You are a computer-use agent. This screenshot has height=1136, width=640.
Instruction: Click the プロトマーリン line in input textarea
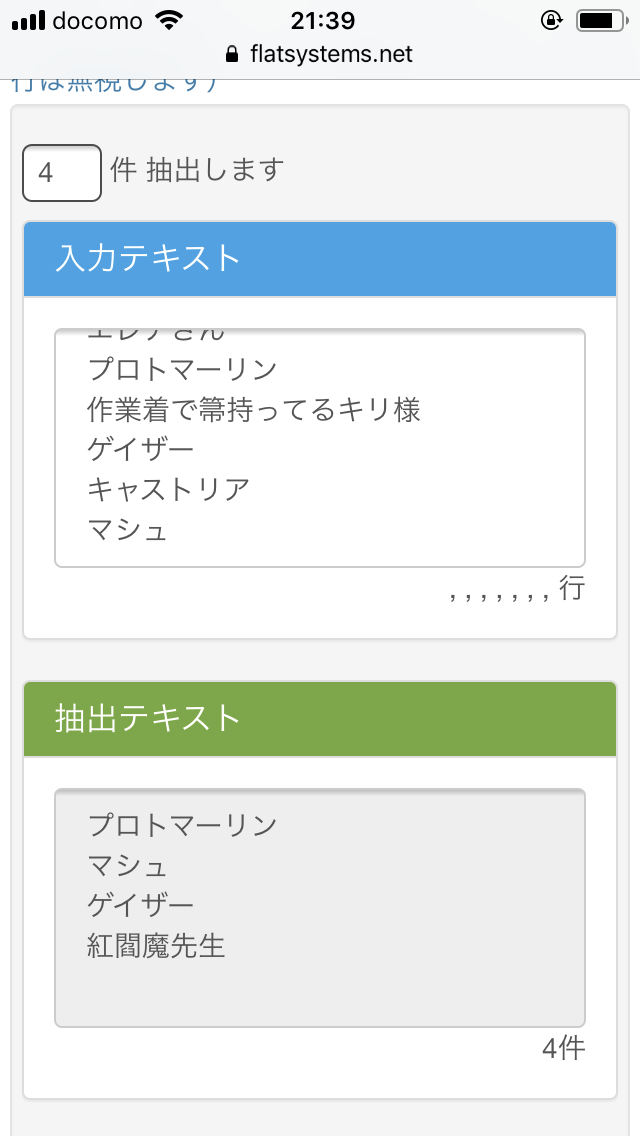point(182,369)
